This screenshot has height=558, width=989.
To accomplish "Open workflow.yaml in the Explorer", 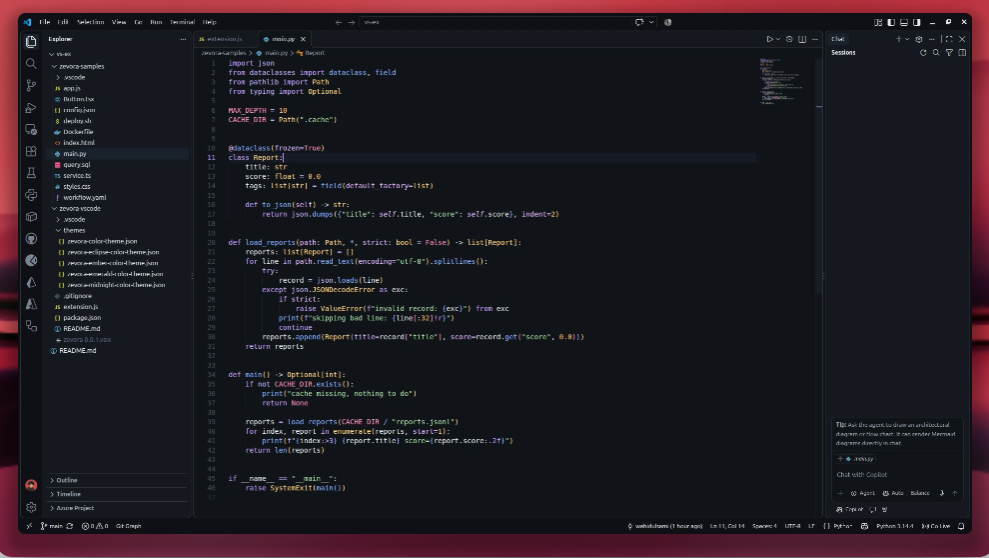I will 85,197.
